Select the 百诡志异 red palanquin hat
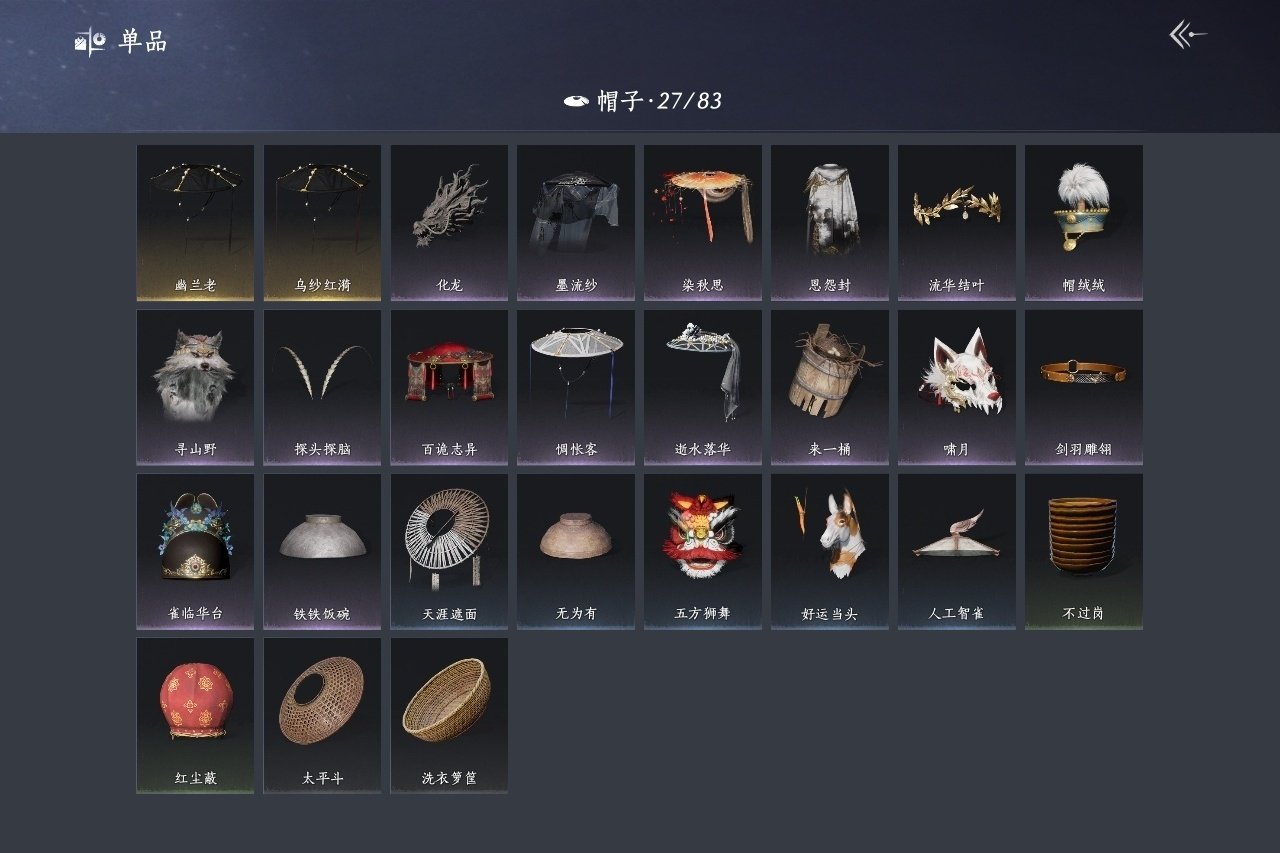The height and width of the screenshot is (853, 1280). (x=449, y=387)
